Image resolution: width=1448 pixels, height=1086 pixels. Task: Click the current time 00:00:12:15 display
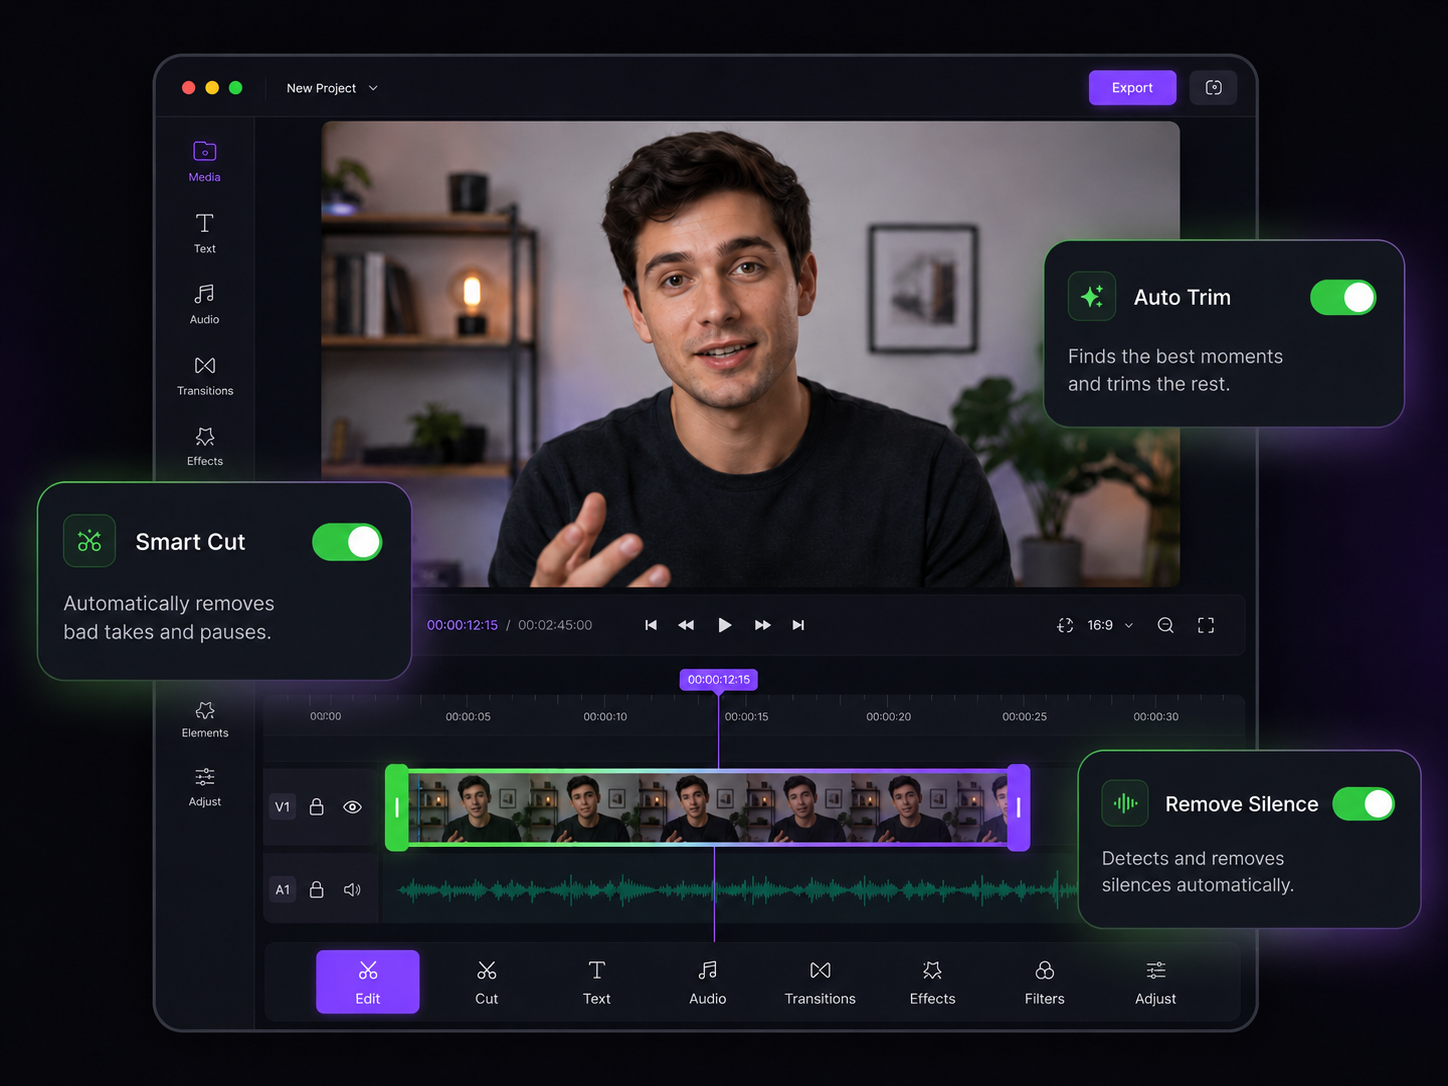(462, 625)
